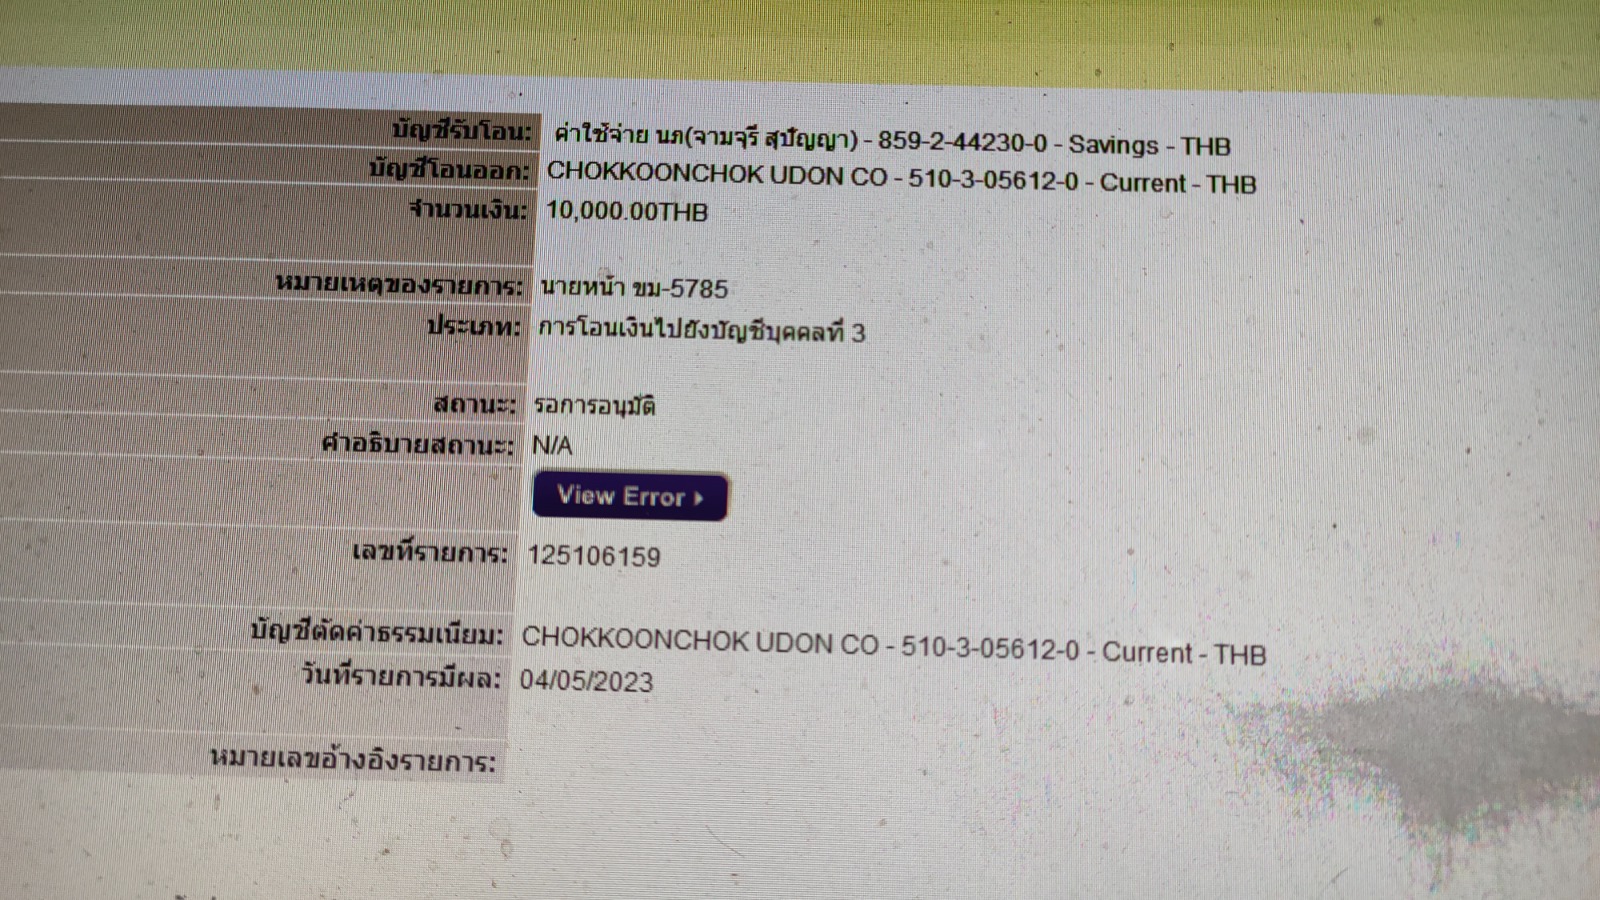Click the ประเภท label
This screenshot has height=900, width=1600.
(473, 327)
